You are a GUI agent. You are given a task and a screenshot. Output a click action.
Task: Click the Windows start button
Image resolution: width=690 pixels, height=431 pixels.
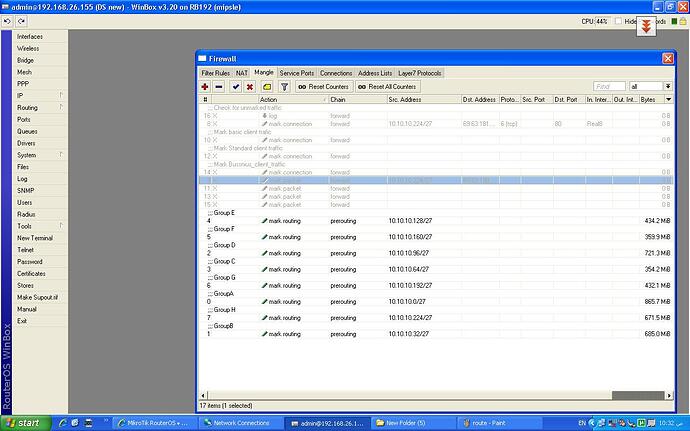pos(24,423)
